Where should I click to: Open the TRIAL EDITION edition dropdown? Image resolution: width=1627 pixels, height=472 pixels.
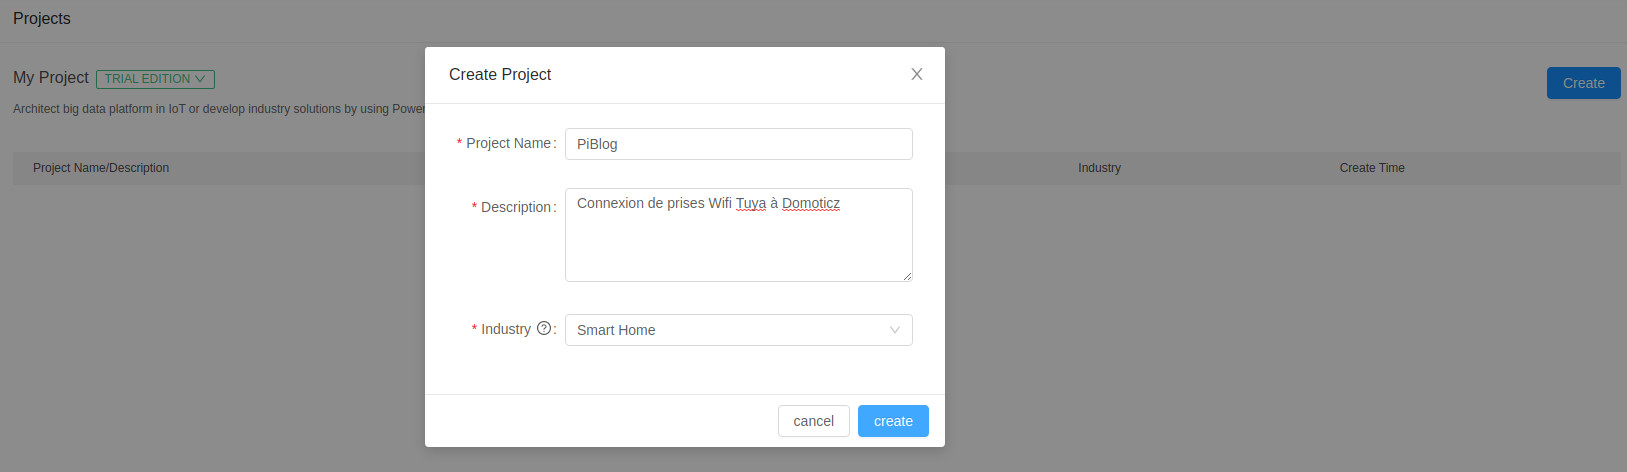coord(155,79)
